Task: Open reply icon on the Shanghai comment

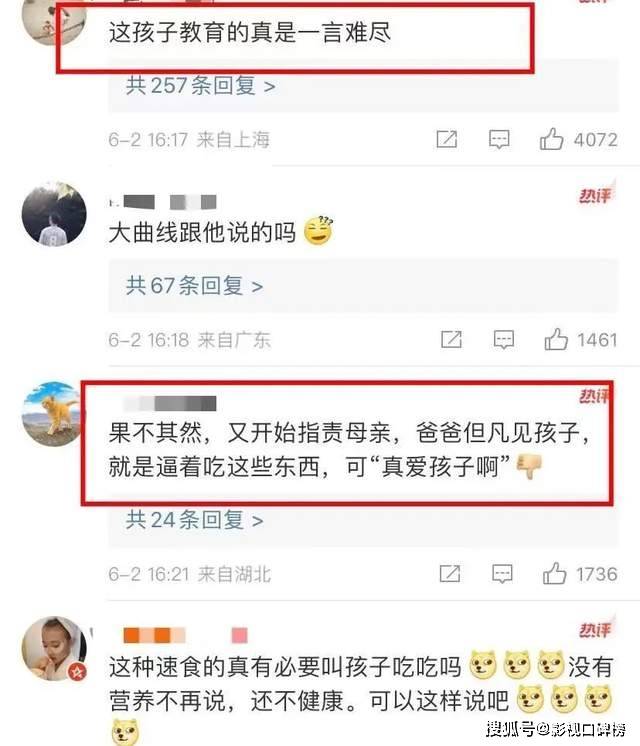Action: click(499, 139)
